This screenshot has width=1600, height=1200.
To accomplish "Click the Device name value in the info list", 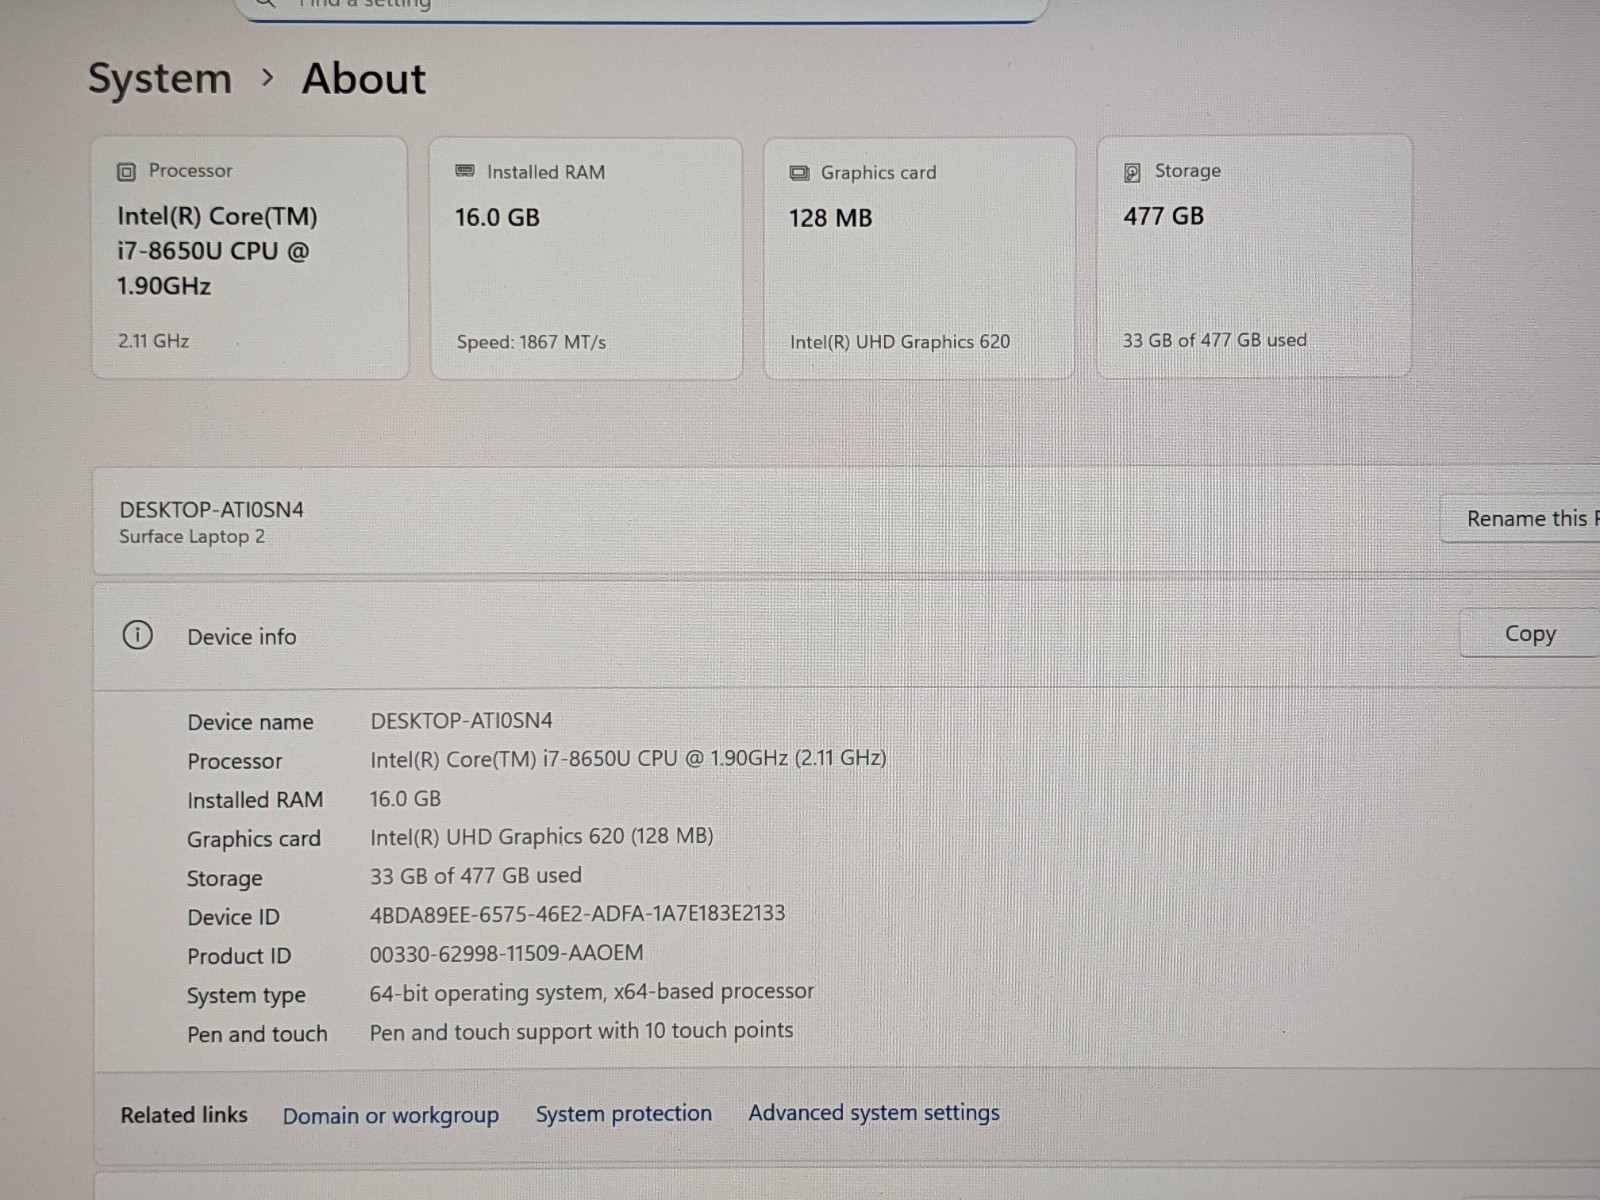I will [x=461, y=720].
